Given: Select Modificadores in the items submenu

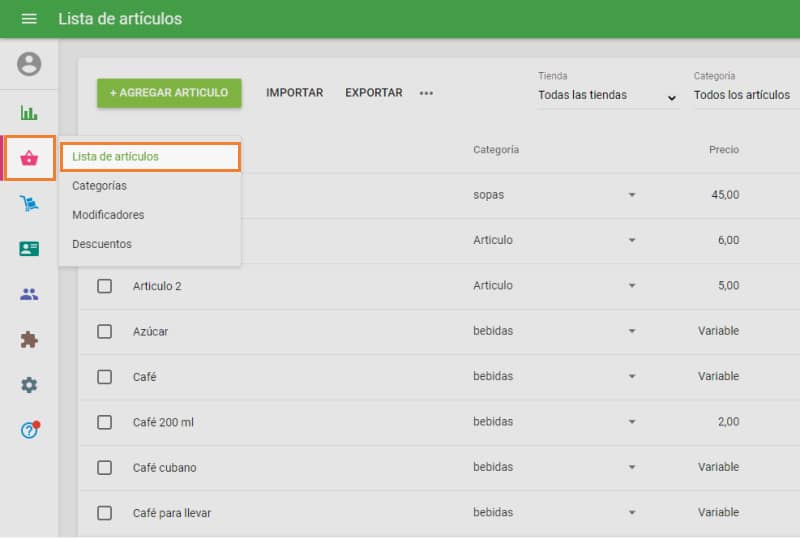Looking at the screenshot, I should tap(108, 215).
